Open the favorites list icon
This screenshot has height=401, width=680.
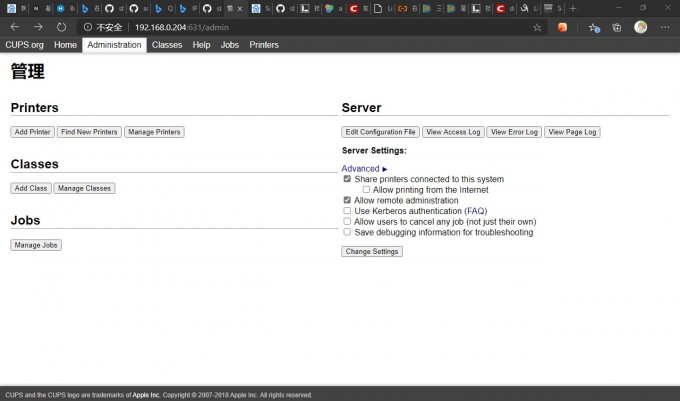[x=593, y=27]
